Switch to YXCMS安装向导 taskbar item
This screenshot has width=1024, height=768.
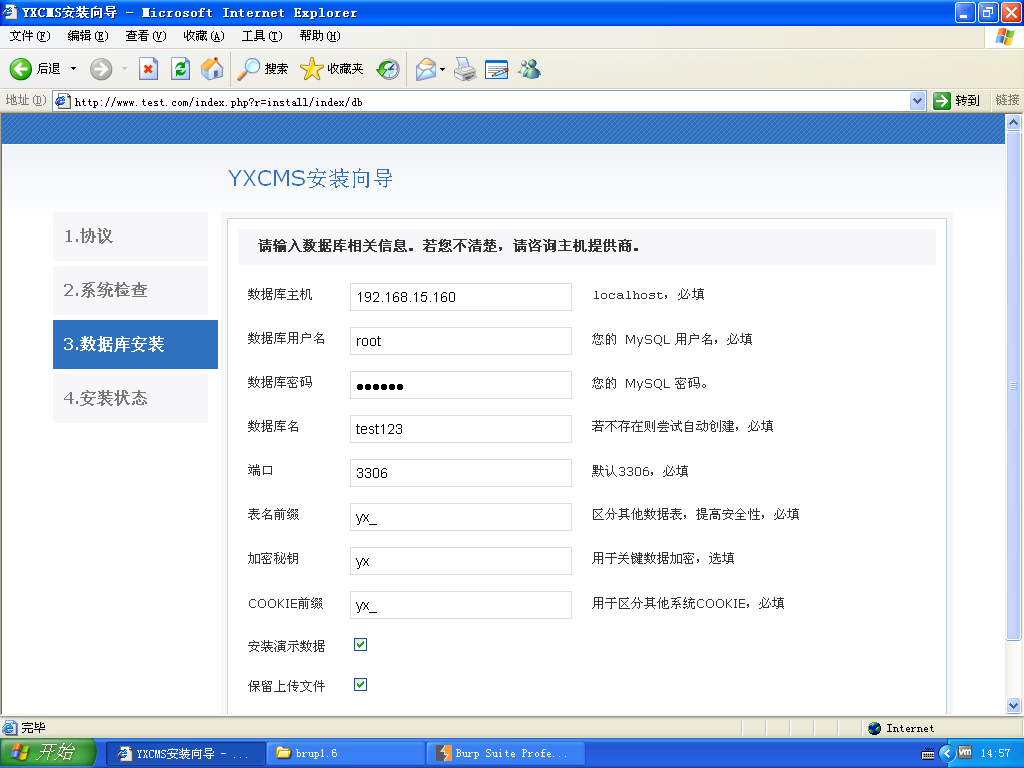(185, 754)
